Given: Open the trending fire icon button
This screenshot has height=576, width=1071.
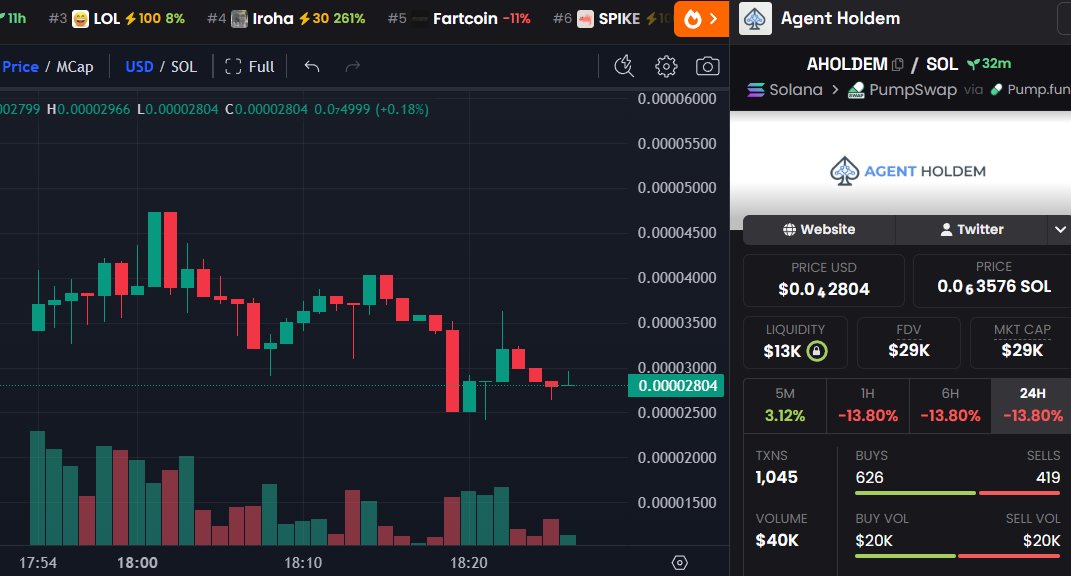Looking at the screenshot, I should [x=701, y=18].
